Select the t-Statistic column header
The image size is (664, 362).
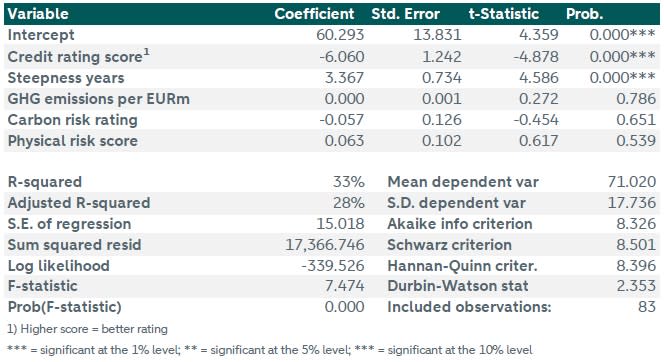click(x=504, y=14)
